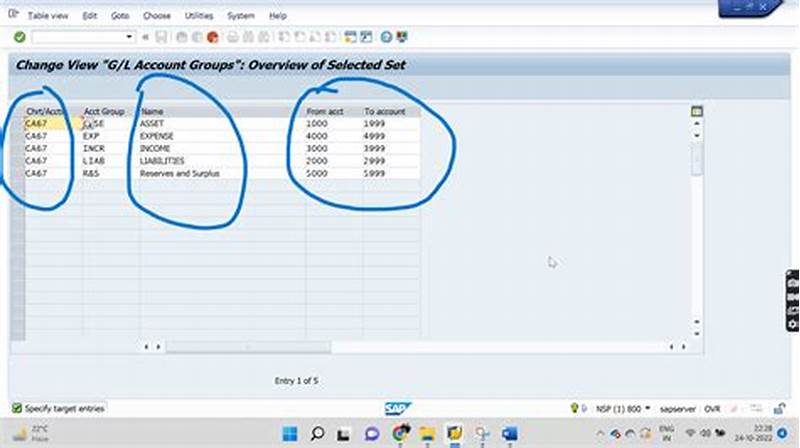
Task: Toggle the OVR insert/overwrite mode indicator
Action: tap(712, 409)
